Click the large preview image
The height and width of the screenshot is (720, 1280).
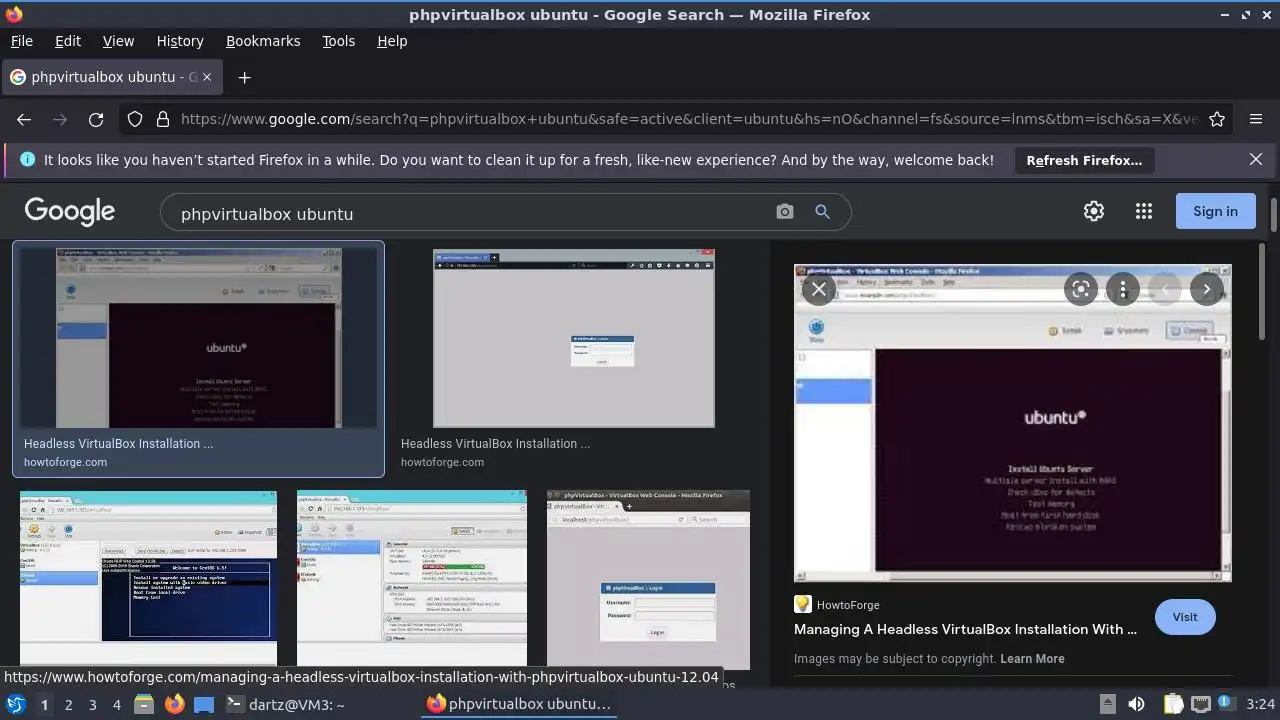1012,423
